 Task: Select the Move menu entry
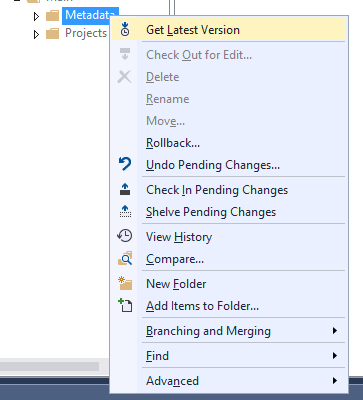click(x=229, y=121)
